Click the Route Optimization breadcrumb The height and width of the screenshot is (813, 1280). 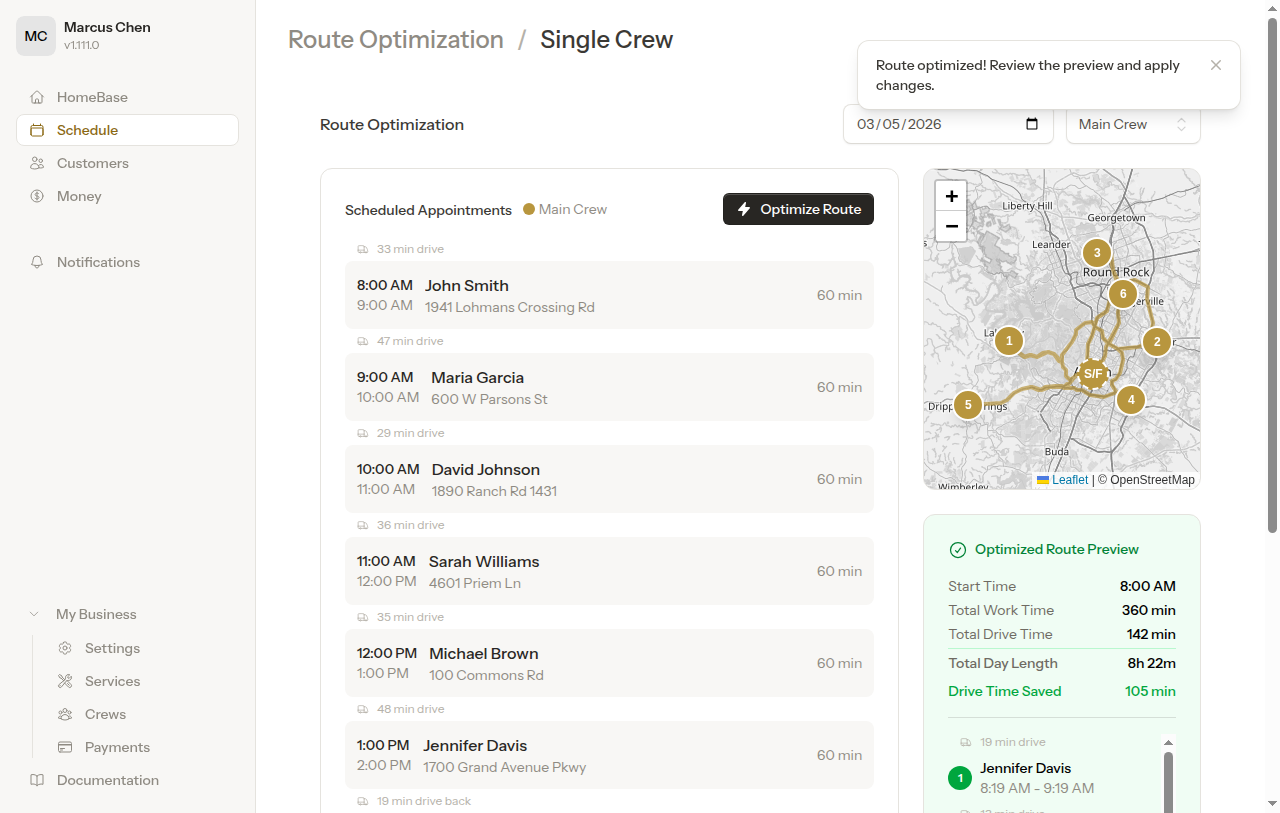click(396, 40)
